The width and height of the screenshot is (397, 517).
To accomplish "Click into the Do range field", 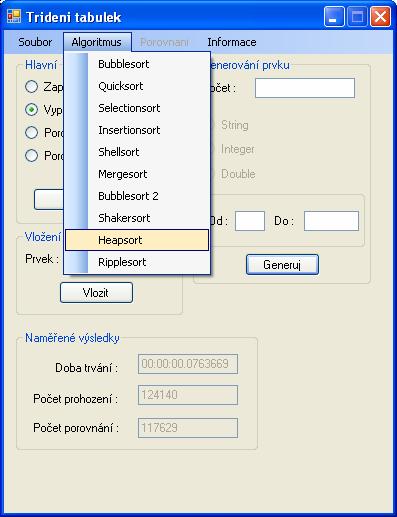I will click(331, 221).
